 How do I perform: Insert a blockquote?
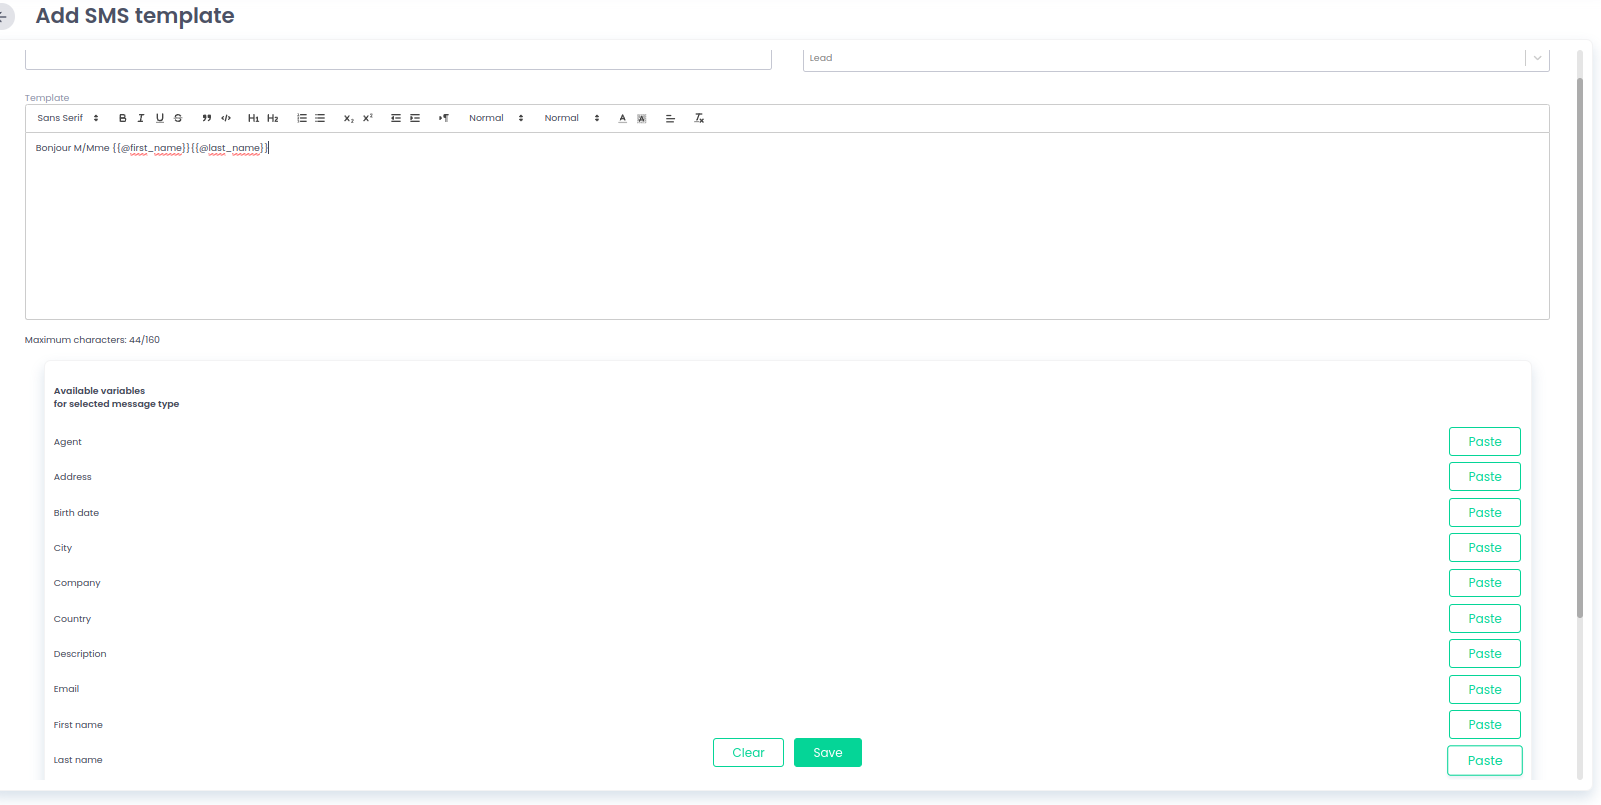point(207,118)
